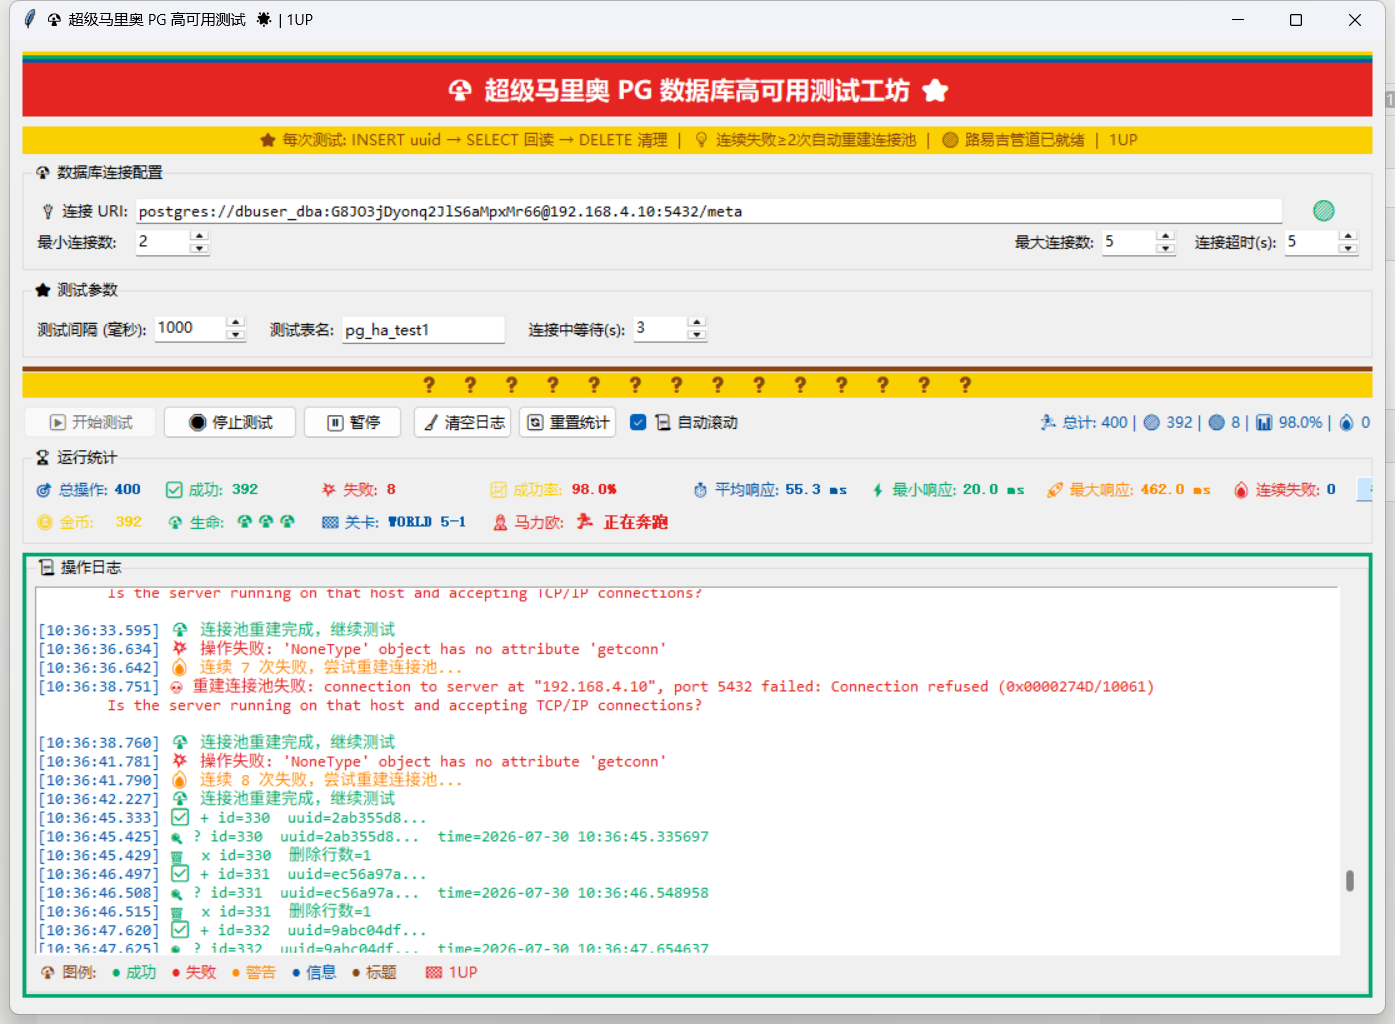
Task: Click the 标题 legend entry
Action: (374, 972)
